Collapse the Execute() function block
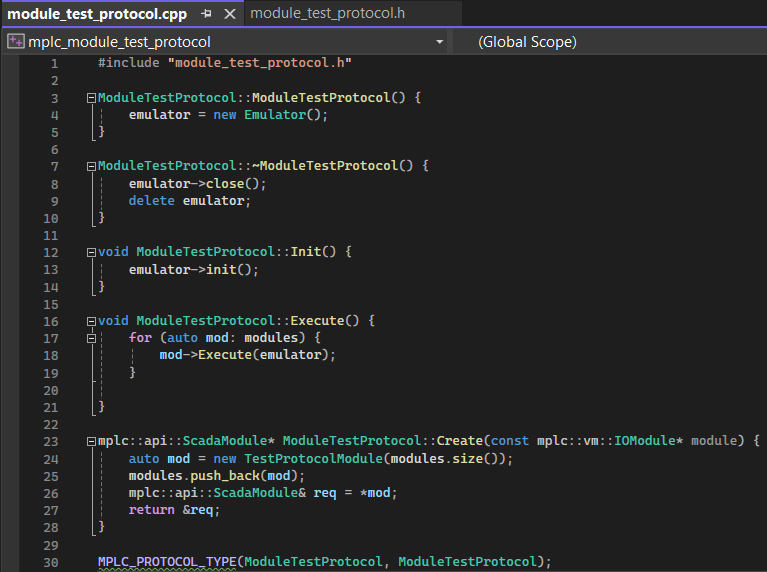This screenshot has width=767, height=572. (91, 321)
